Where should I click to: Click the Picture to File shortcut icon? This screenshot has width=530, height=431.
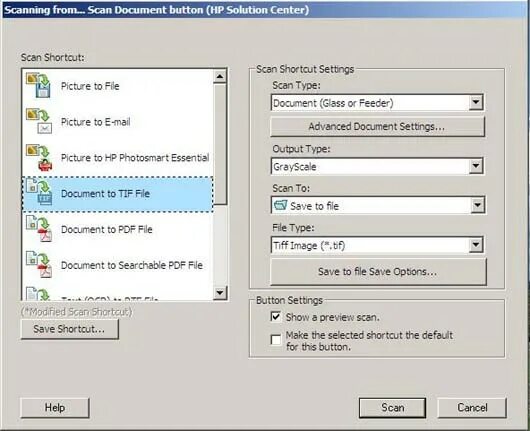pyautogui.click(x=39, y=85)
